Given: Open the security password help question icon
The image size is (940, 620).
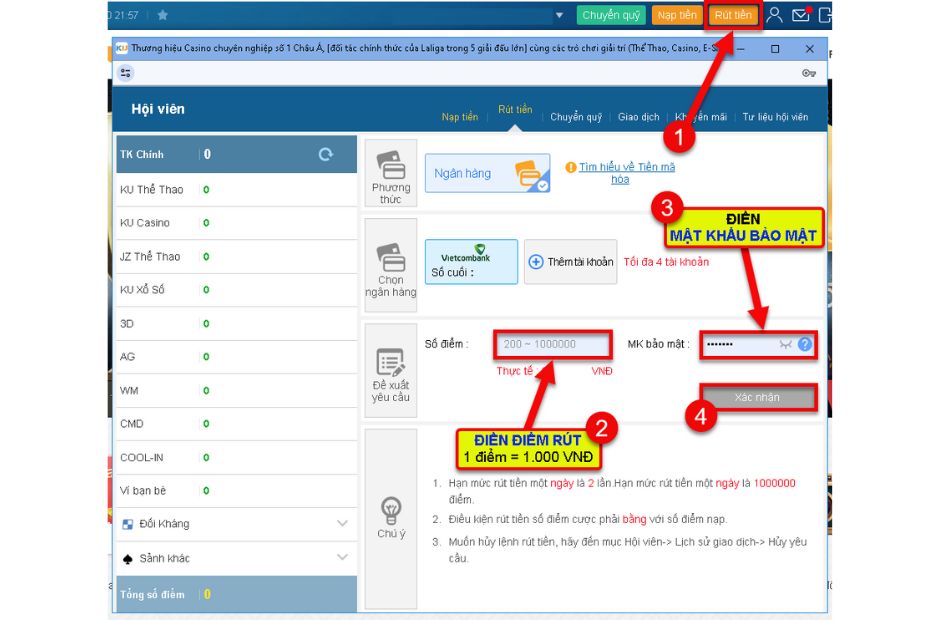Looking at the screenshot, I should point(805,344).
